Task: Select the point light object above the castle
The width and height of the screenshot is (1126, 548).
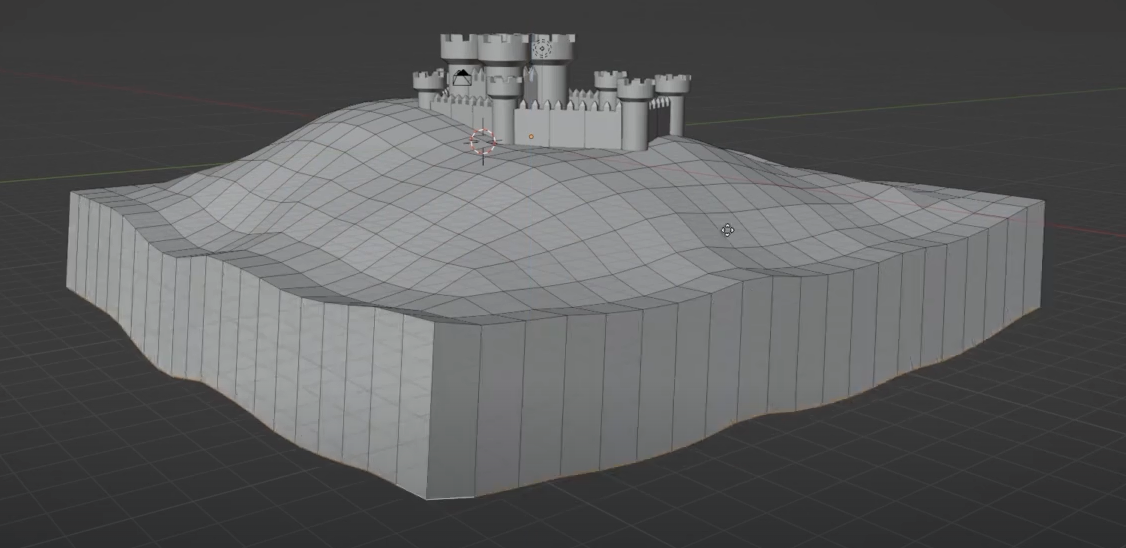Action: (541, 49)
